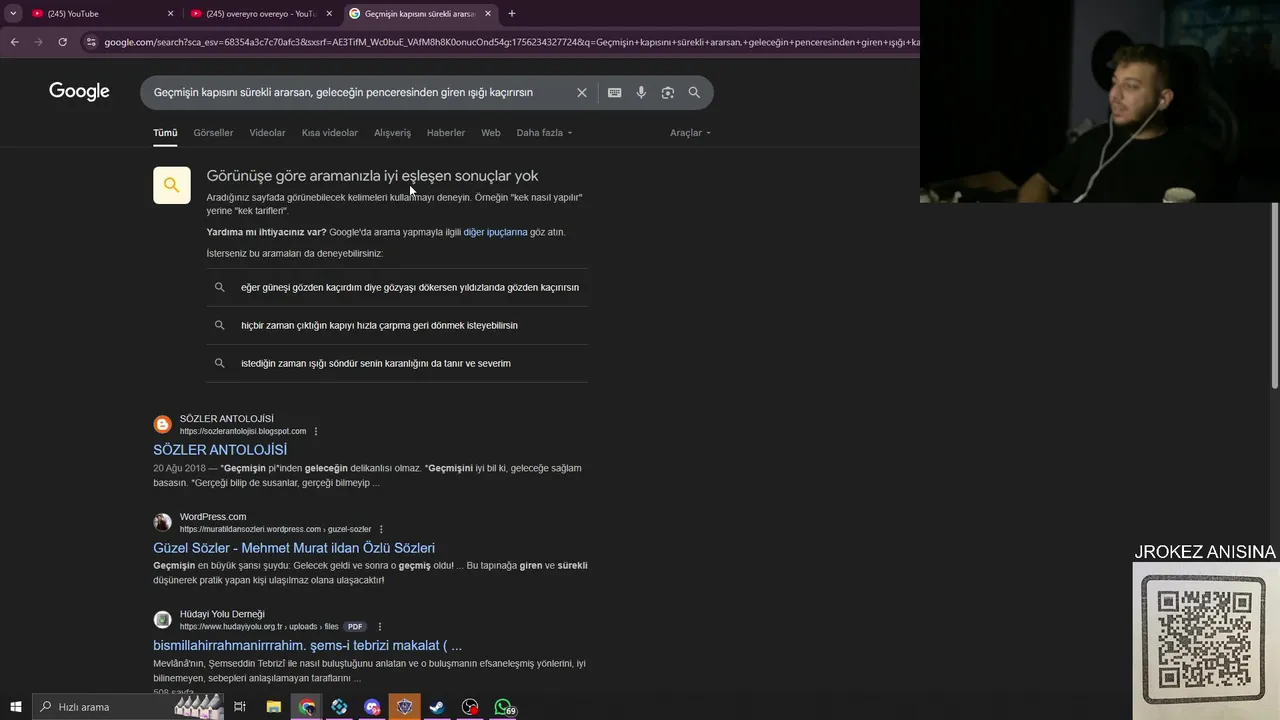The height and width of the screenshot is (720, 1280).
Task: Open the diğer ipuçlarına help link
Action: (x=495, y=232)
